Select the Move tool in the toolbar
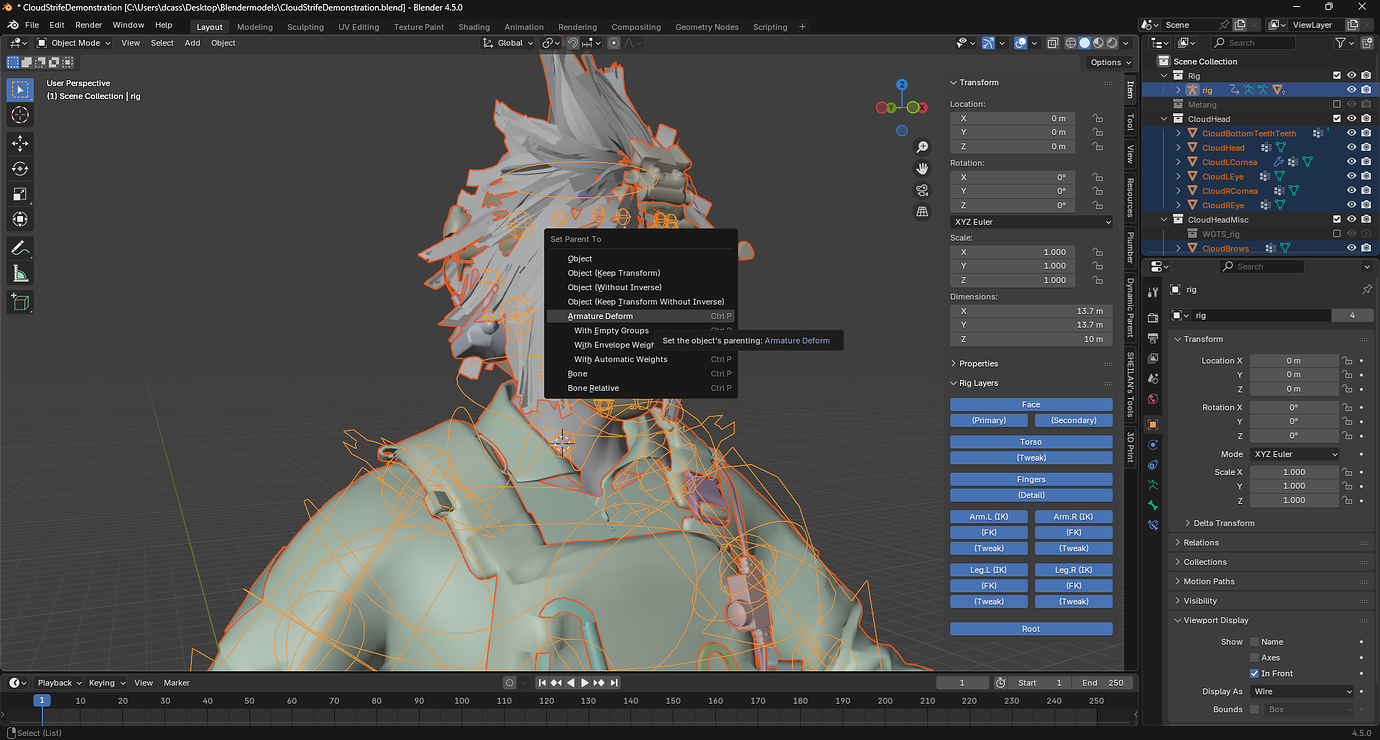The width and height of the screenshot is (1380, 740). click(x=20, y=143)
